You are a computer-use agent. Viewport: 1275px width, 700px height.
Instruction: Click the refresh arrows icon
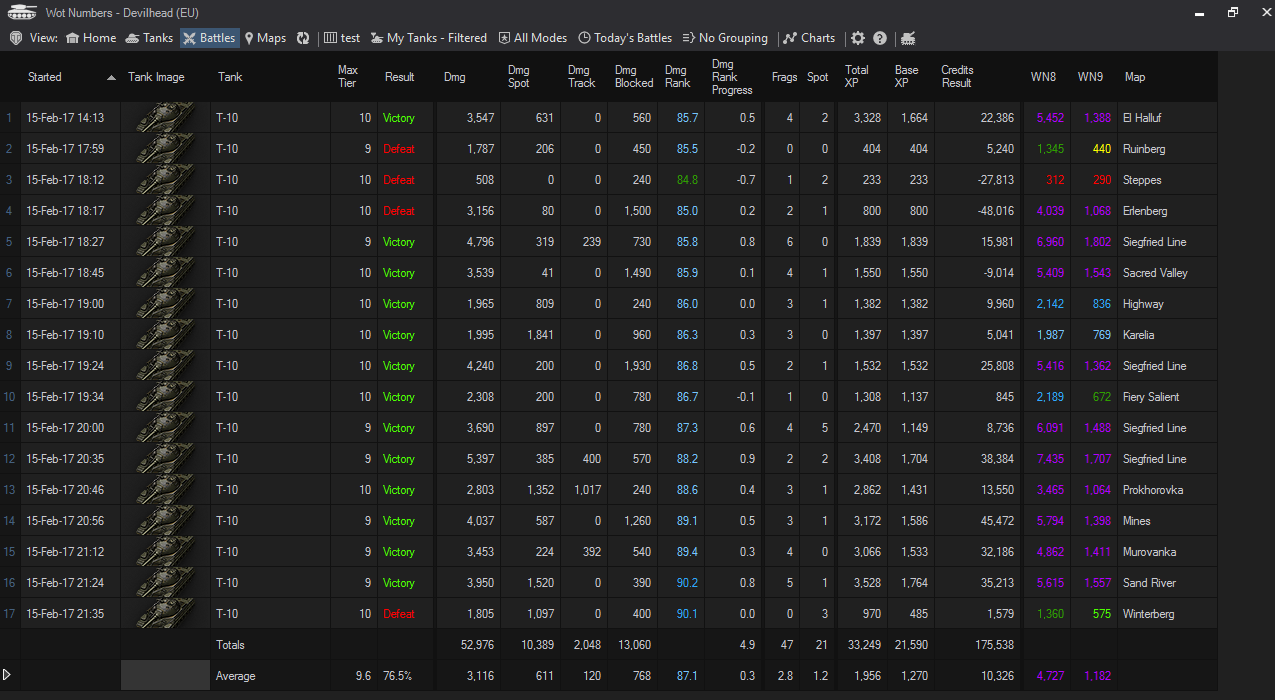[303, 38]
